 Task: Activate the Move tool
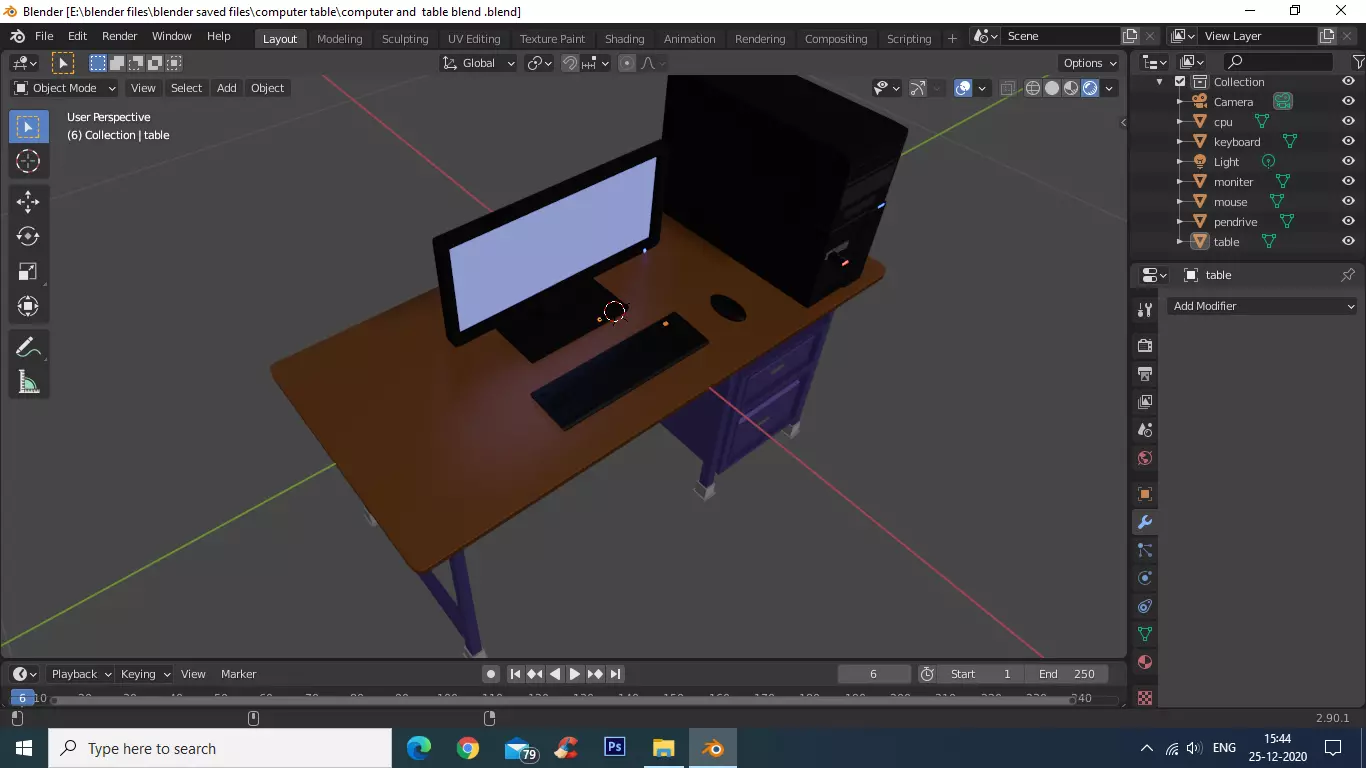28,201
